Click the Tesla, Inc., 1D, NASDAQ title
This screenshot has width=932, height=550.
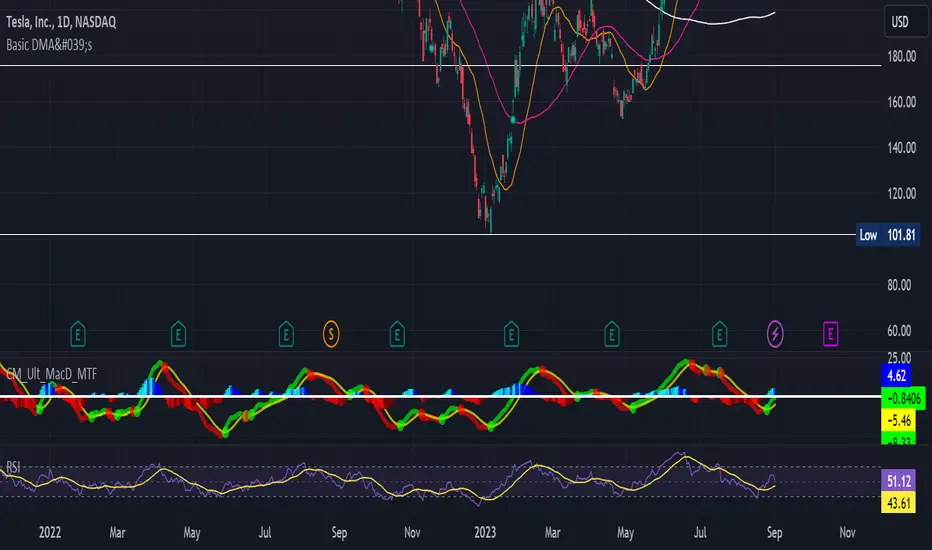(61, 23)
